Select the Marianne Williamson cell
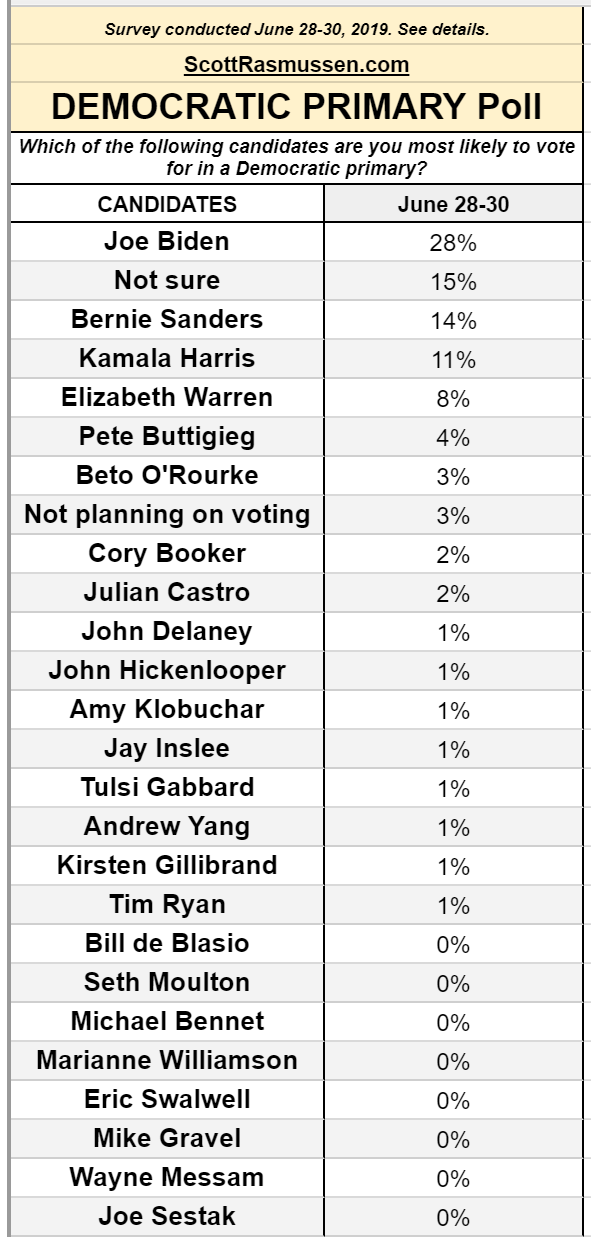 [167, 1060]
